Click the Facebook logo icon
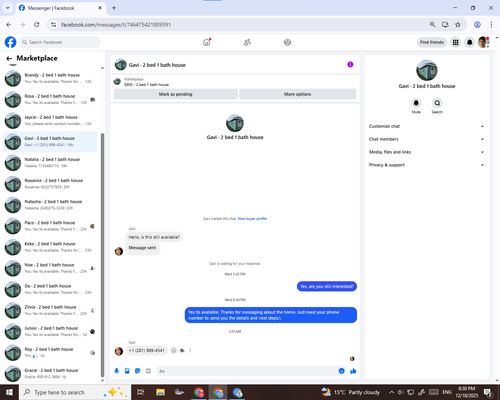 [x=10, y=42]
